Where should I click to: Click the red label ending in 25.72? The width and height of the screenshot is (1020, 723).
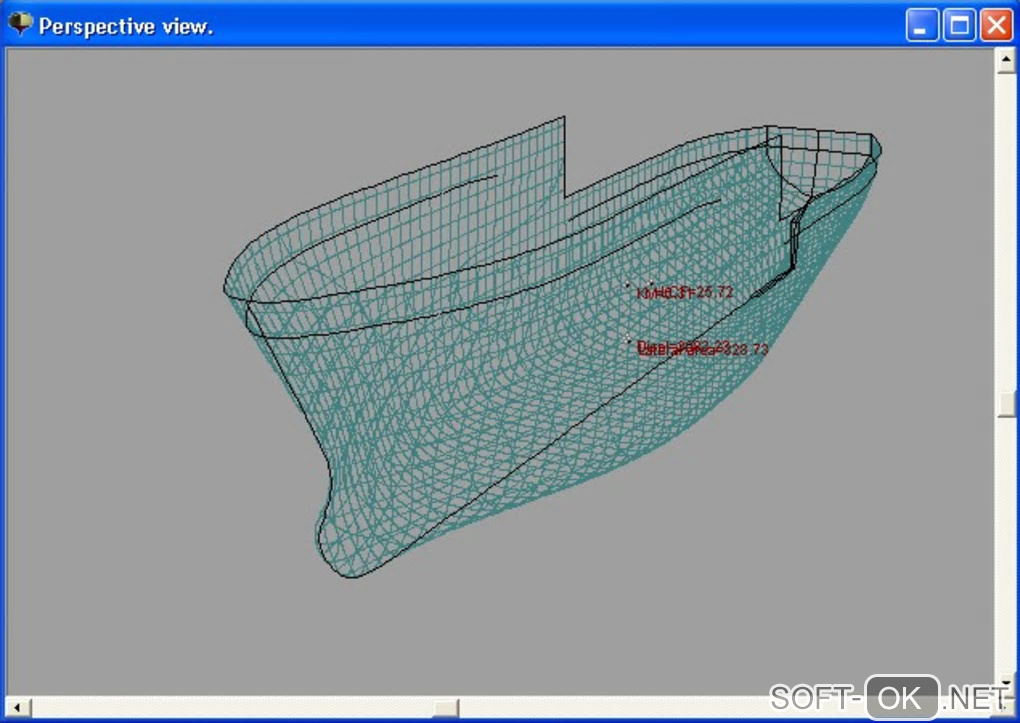(x=684, y=292)
